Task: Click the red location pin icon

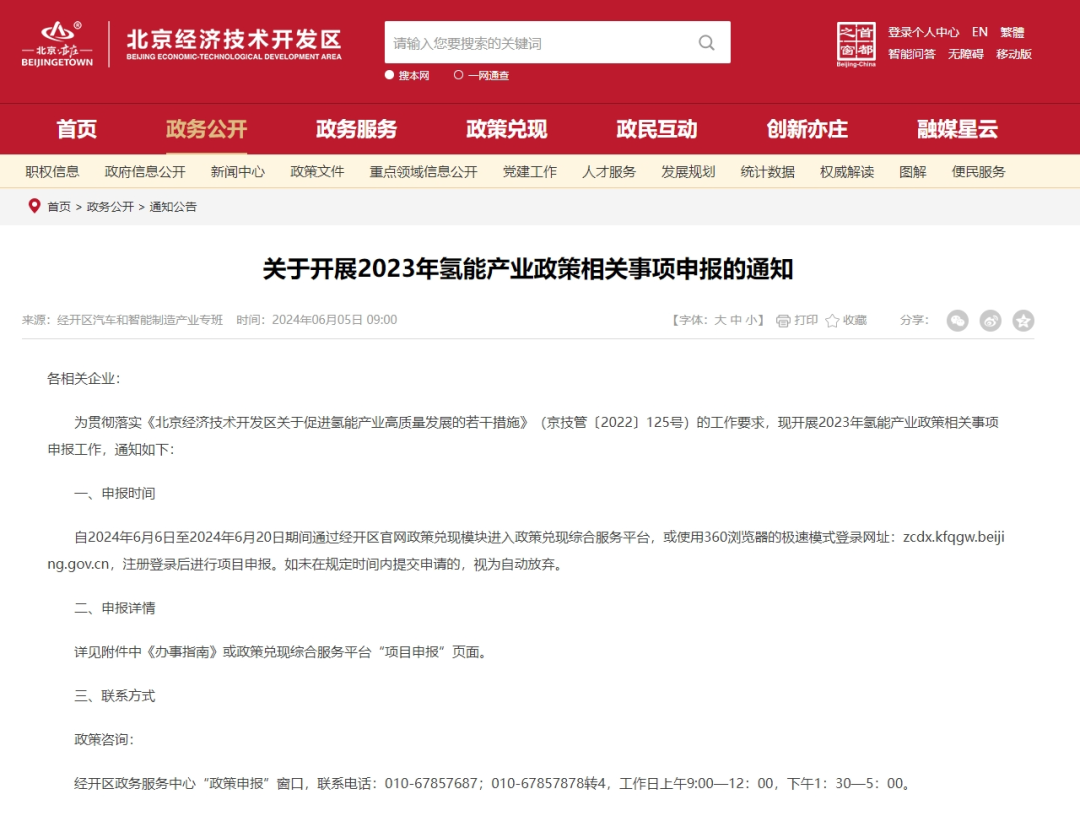Action: tap(34, 206)
